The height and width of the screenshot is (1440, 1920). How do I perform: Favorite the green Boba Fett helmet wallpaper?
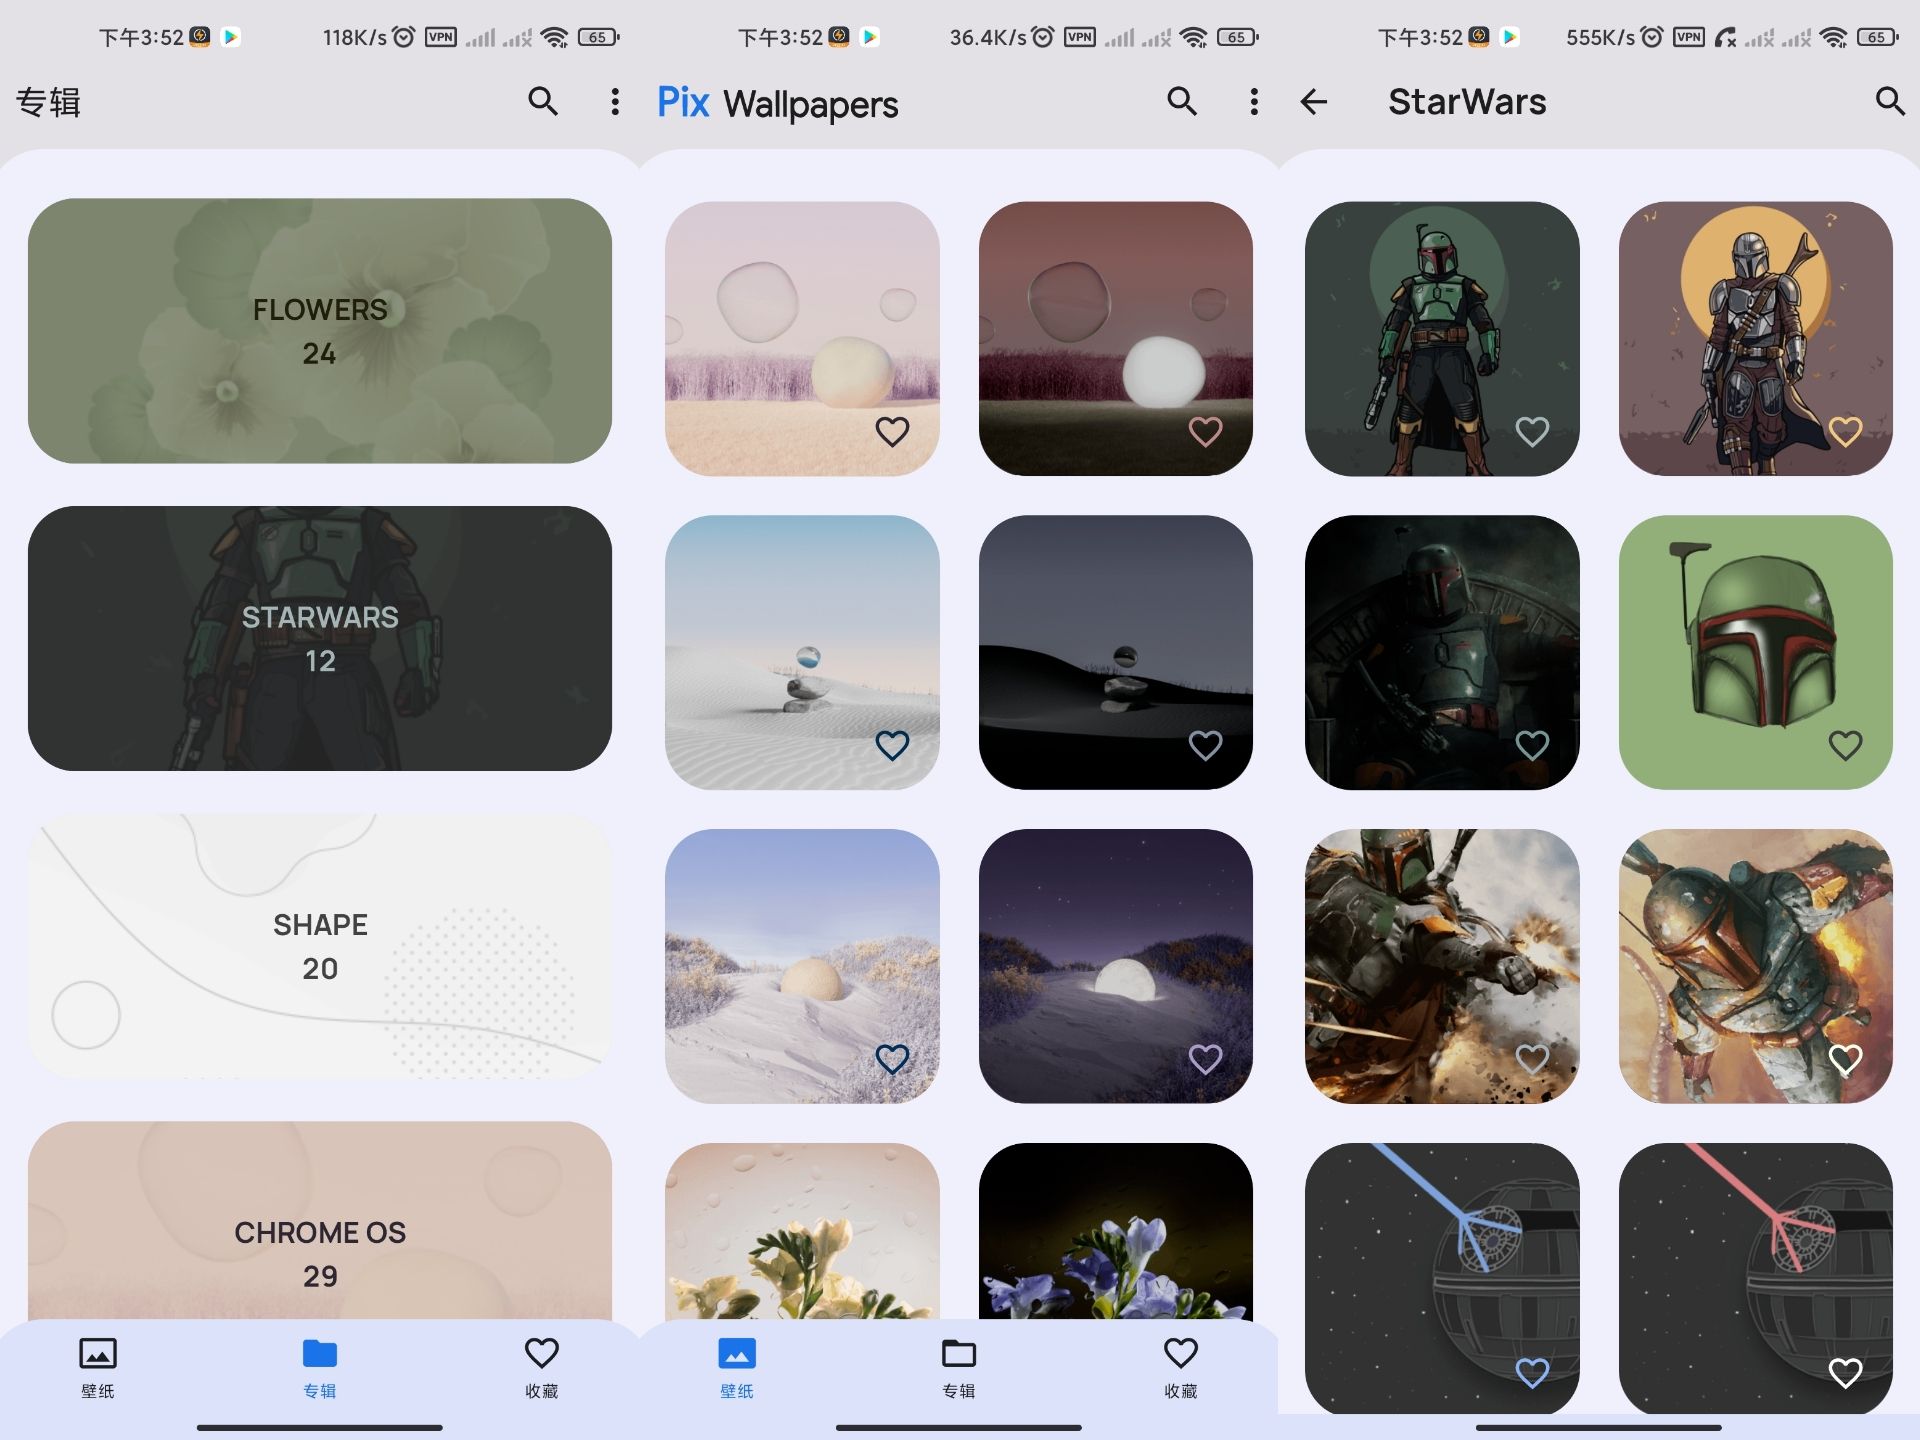pos(1845,745)
